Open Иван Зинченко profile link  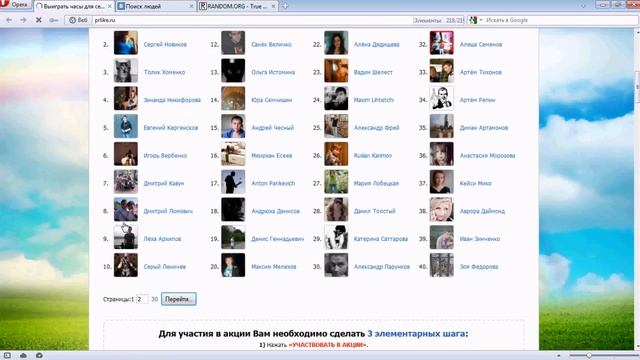coord(479,239)
